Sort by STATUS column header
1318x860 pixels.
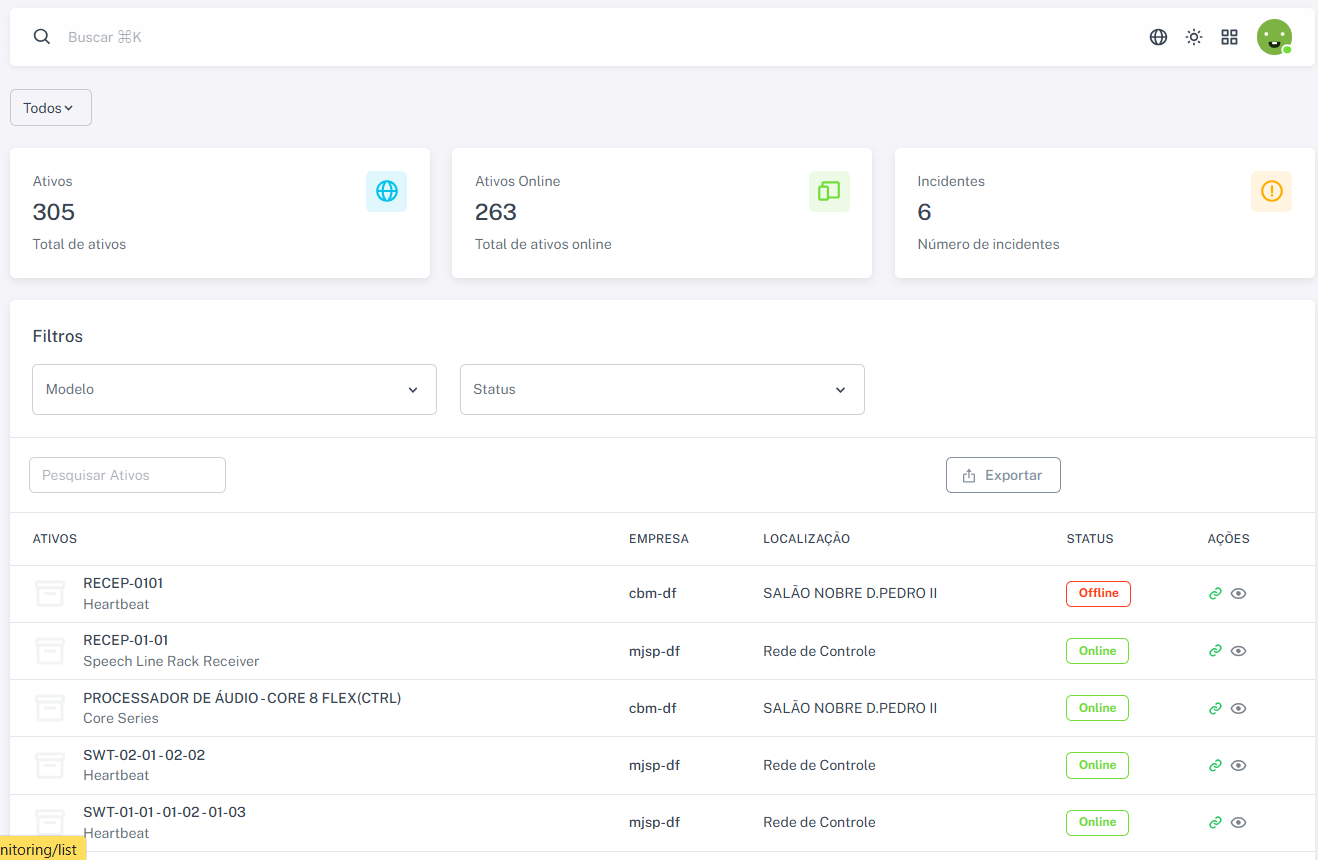click(1090, 539)
